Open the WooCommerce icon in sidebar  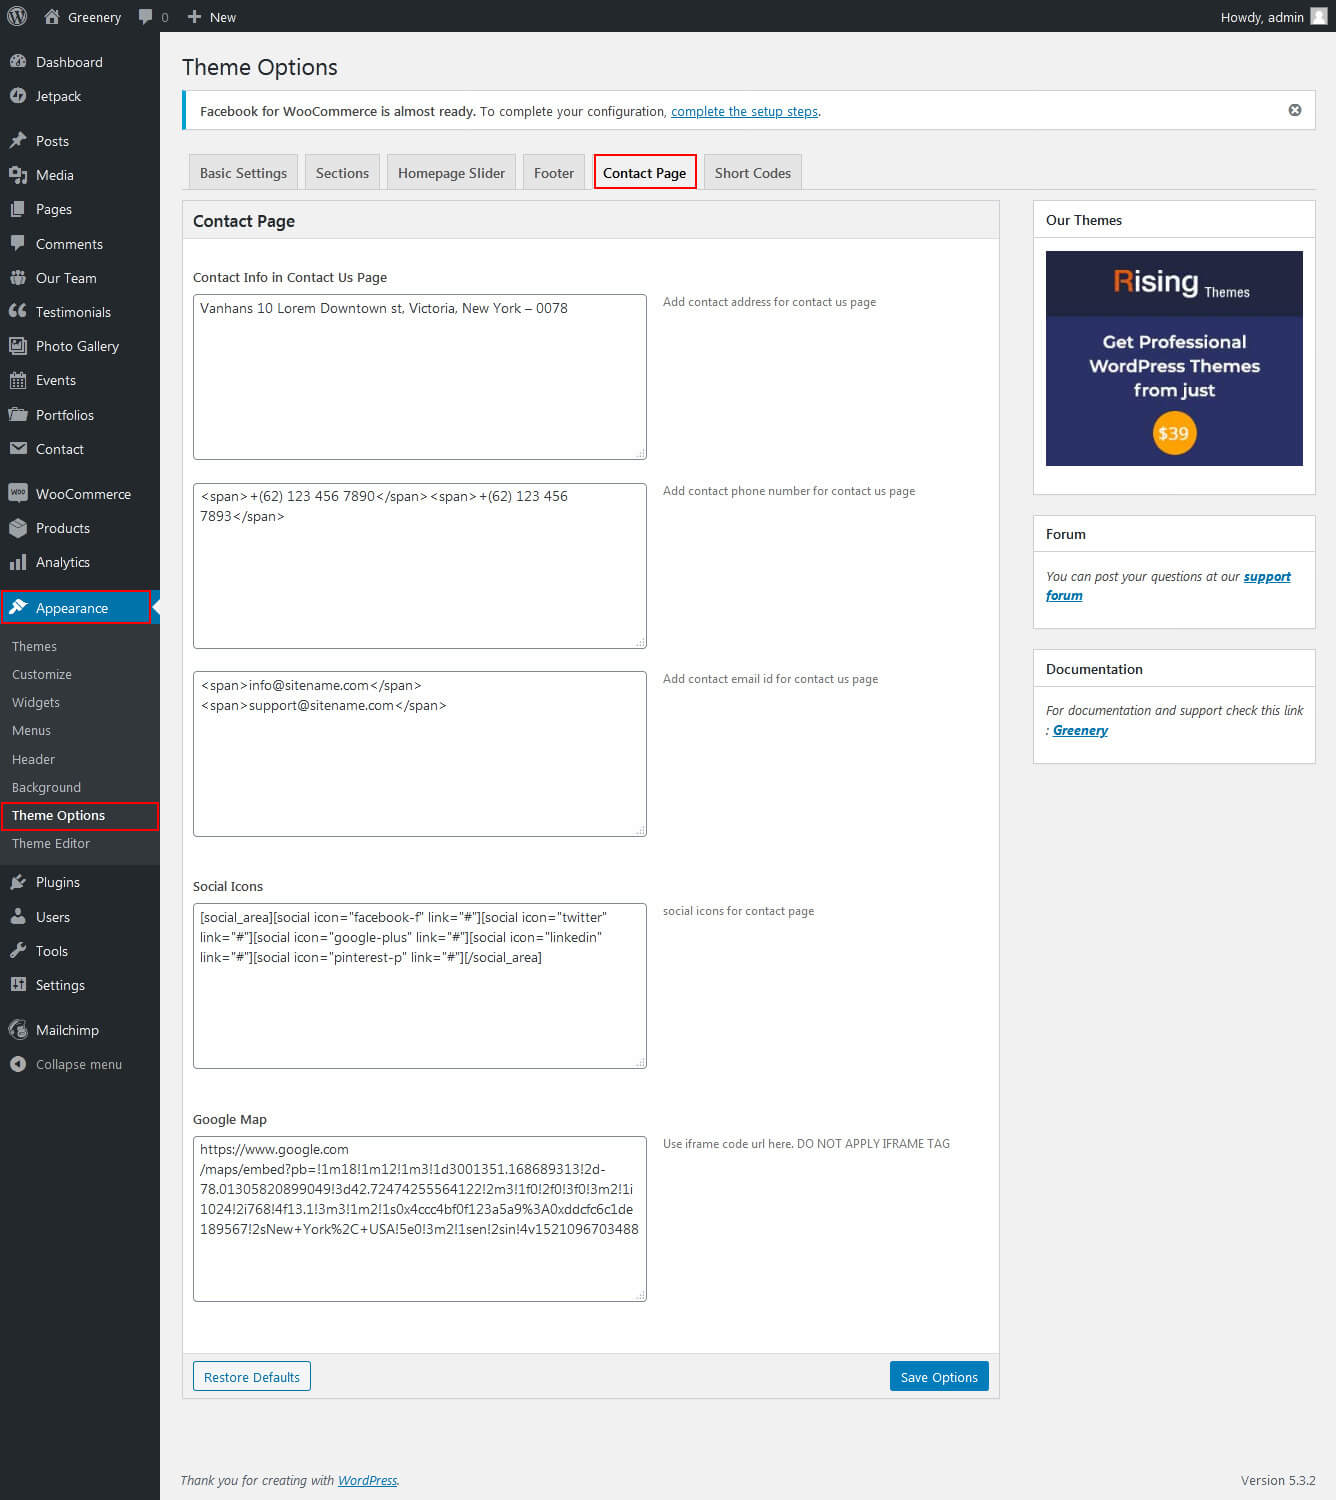click(18, 493)
